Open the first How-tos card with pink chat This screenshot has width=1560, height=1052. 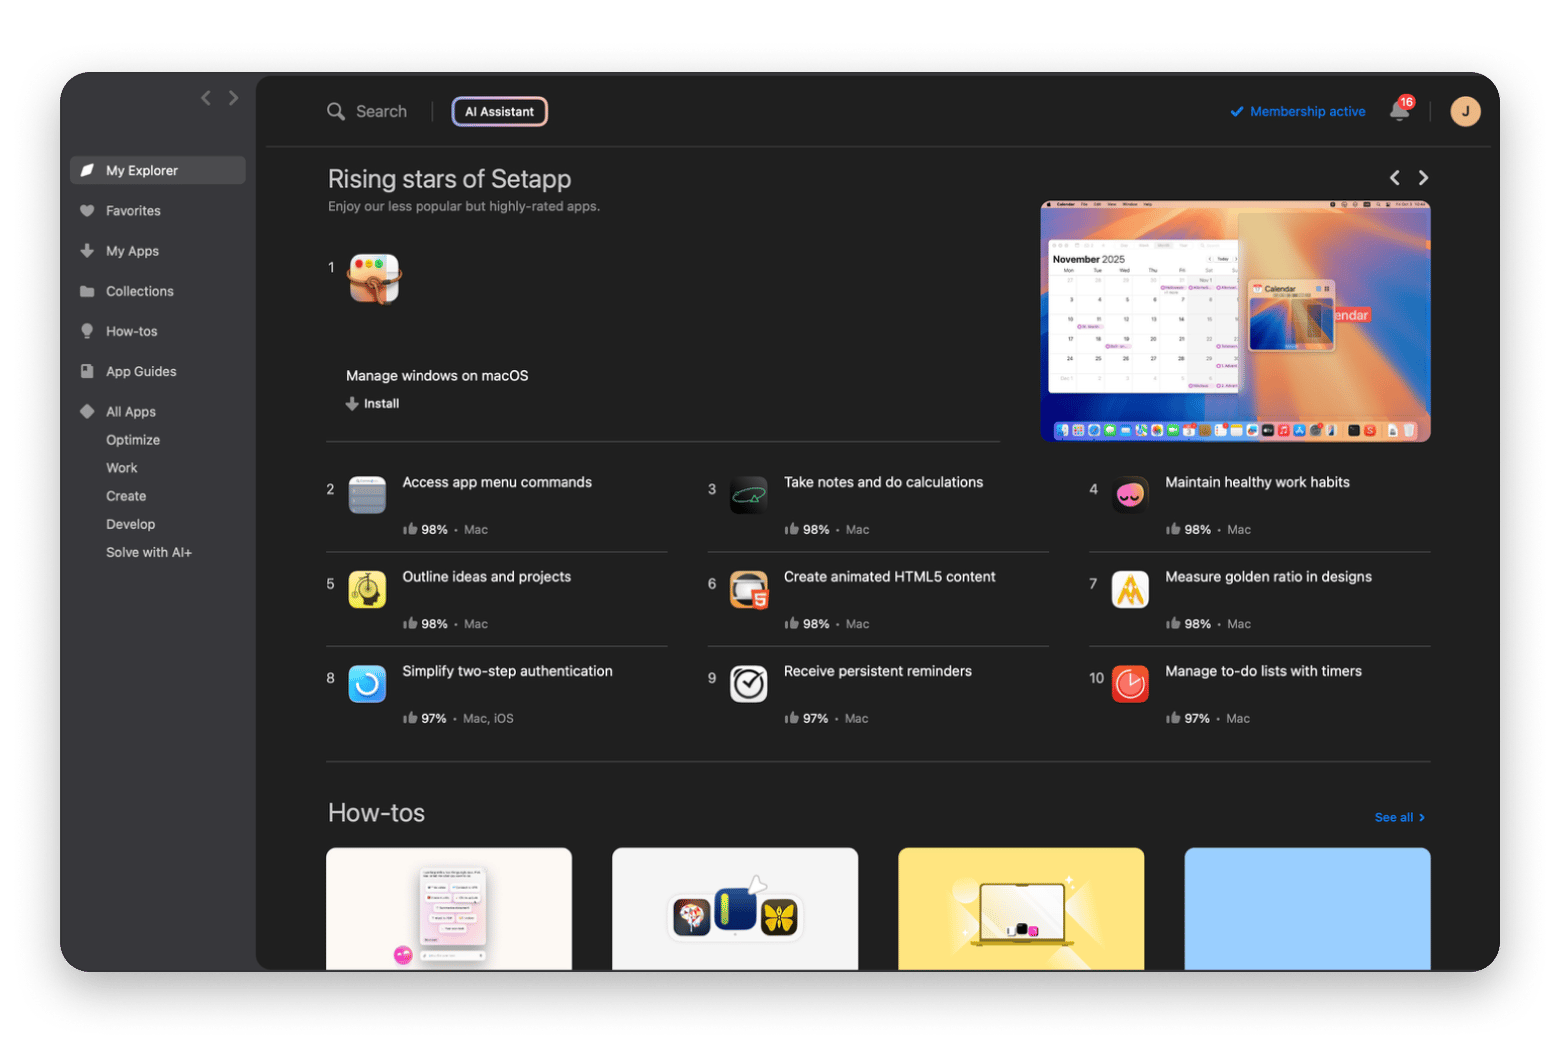449,909
